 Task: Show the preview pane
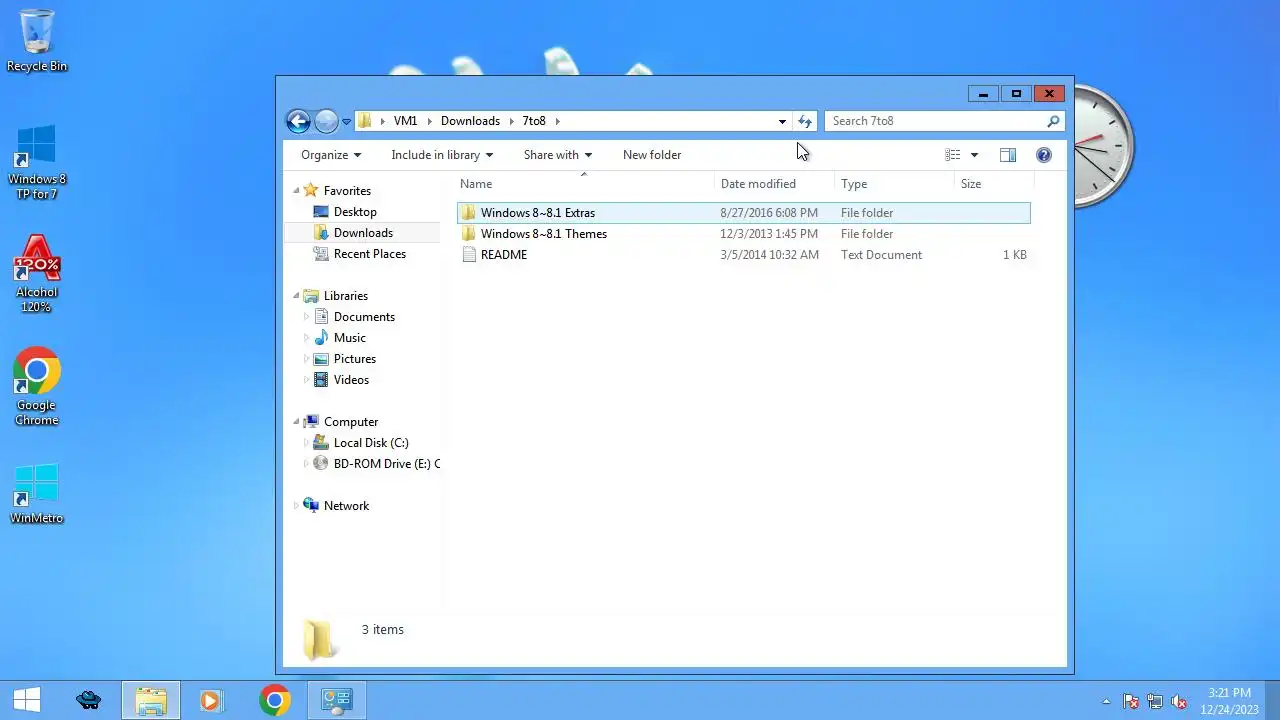(1008, 155)
